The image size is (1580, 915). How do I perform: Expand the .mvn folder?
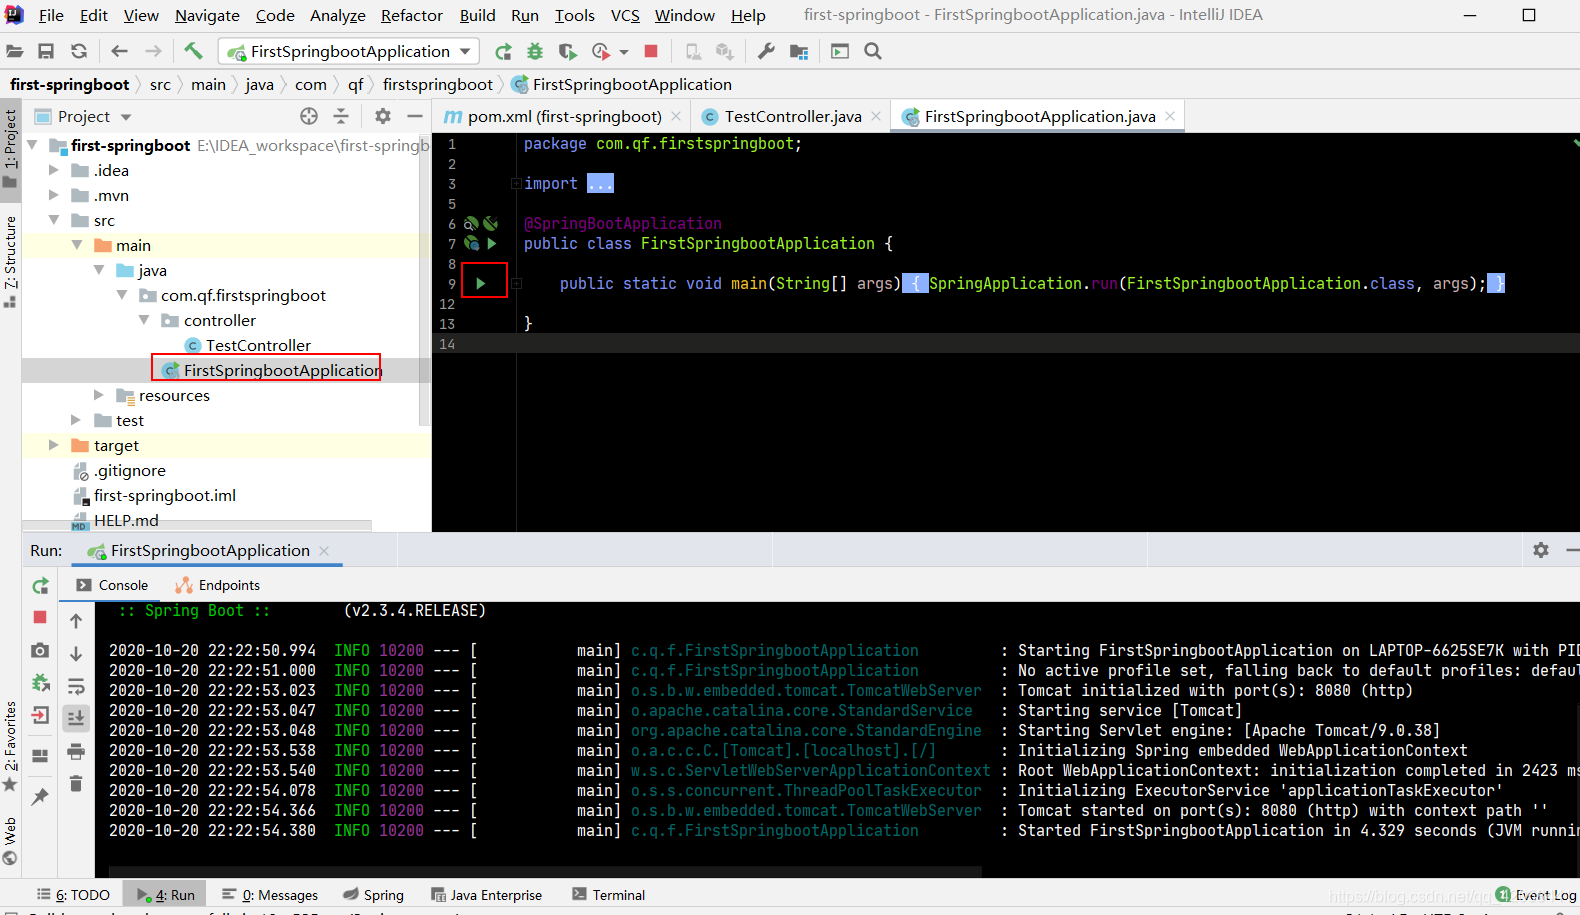pyautogui.click(x=54, y=195)
